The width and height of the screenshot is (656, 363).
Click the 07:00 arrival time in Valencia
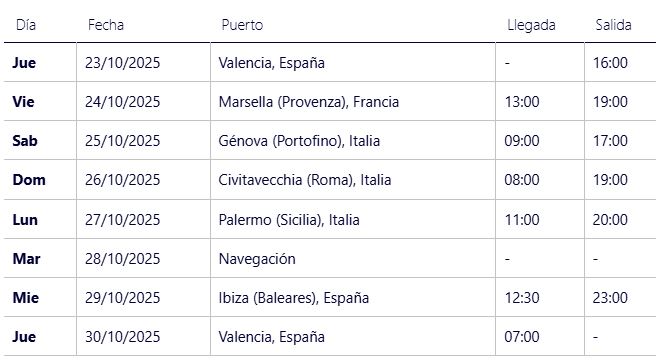(522, 337)
